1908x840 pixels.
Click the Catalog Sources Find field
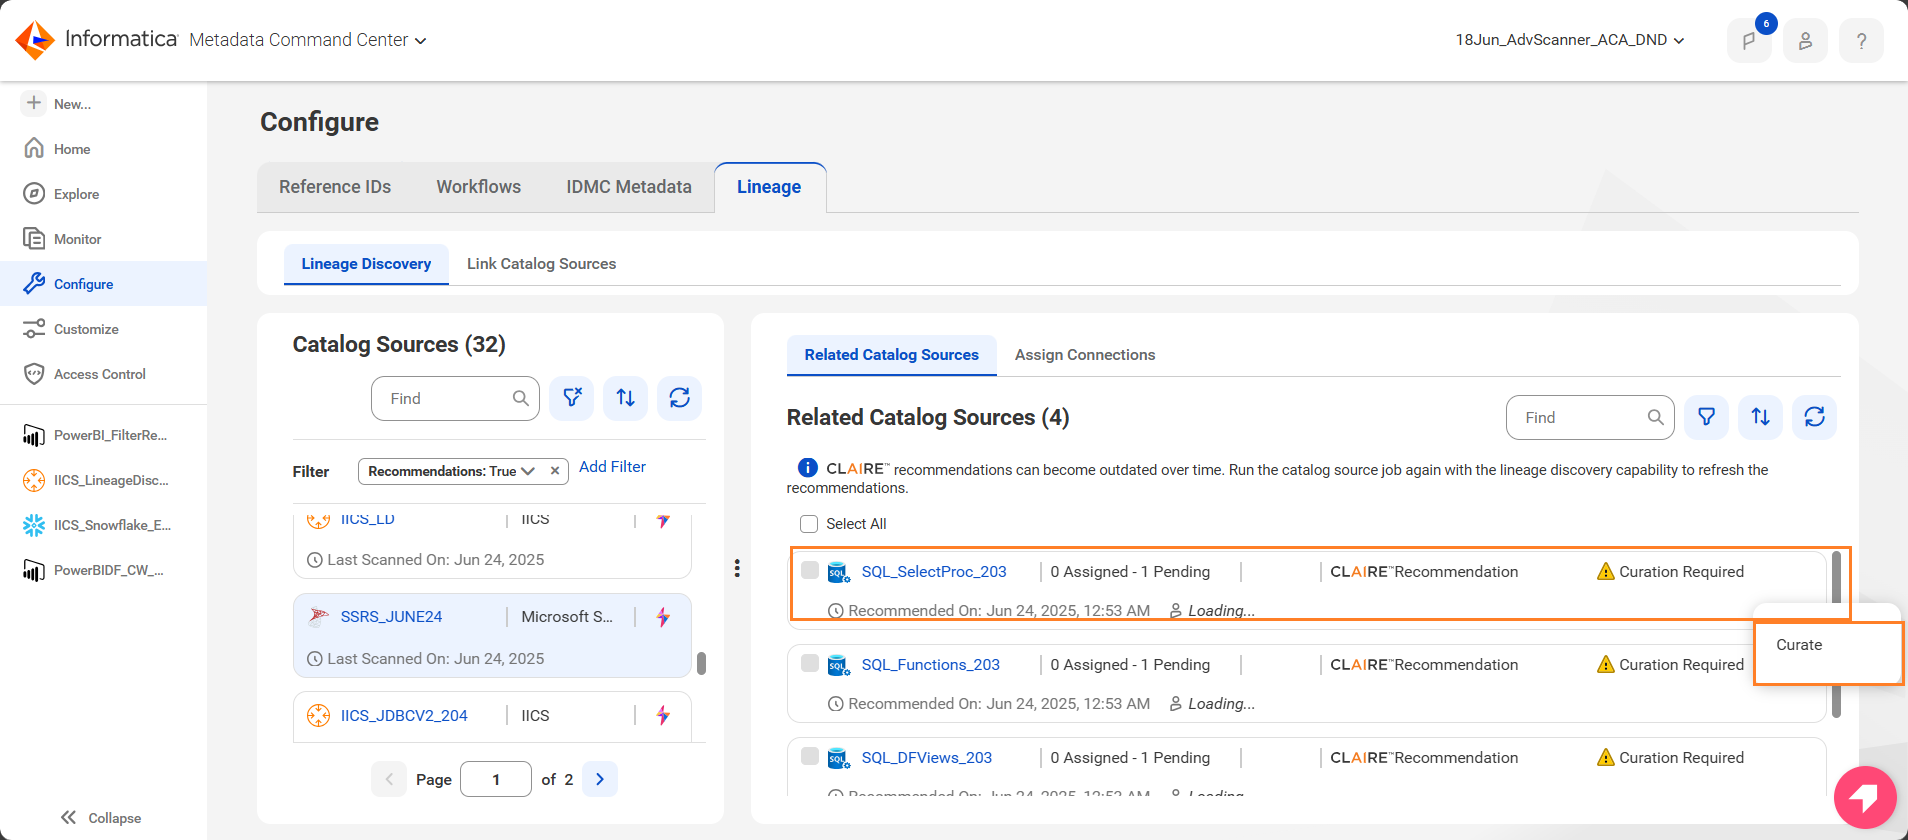[455, 398]
